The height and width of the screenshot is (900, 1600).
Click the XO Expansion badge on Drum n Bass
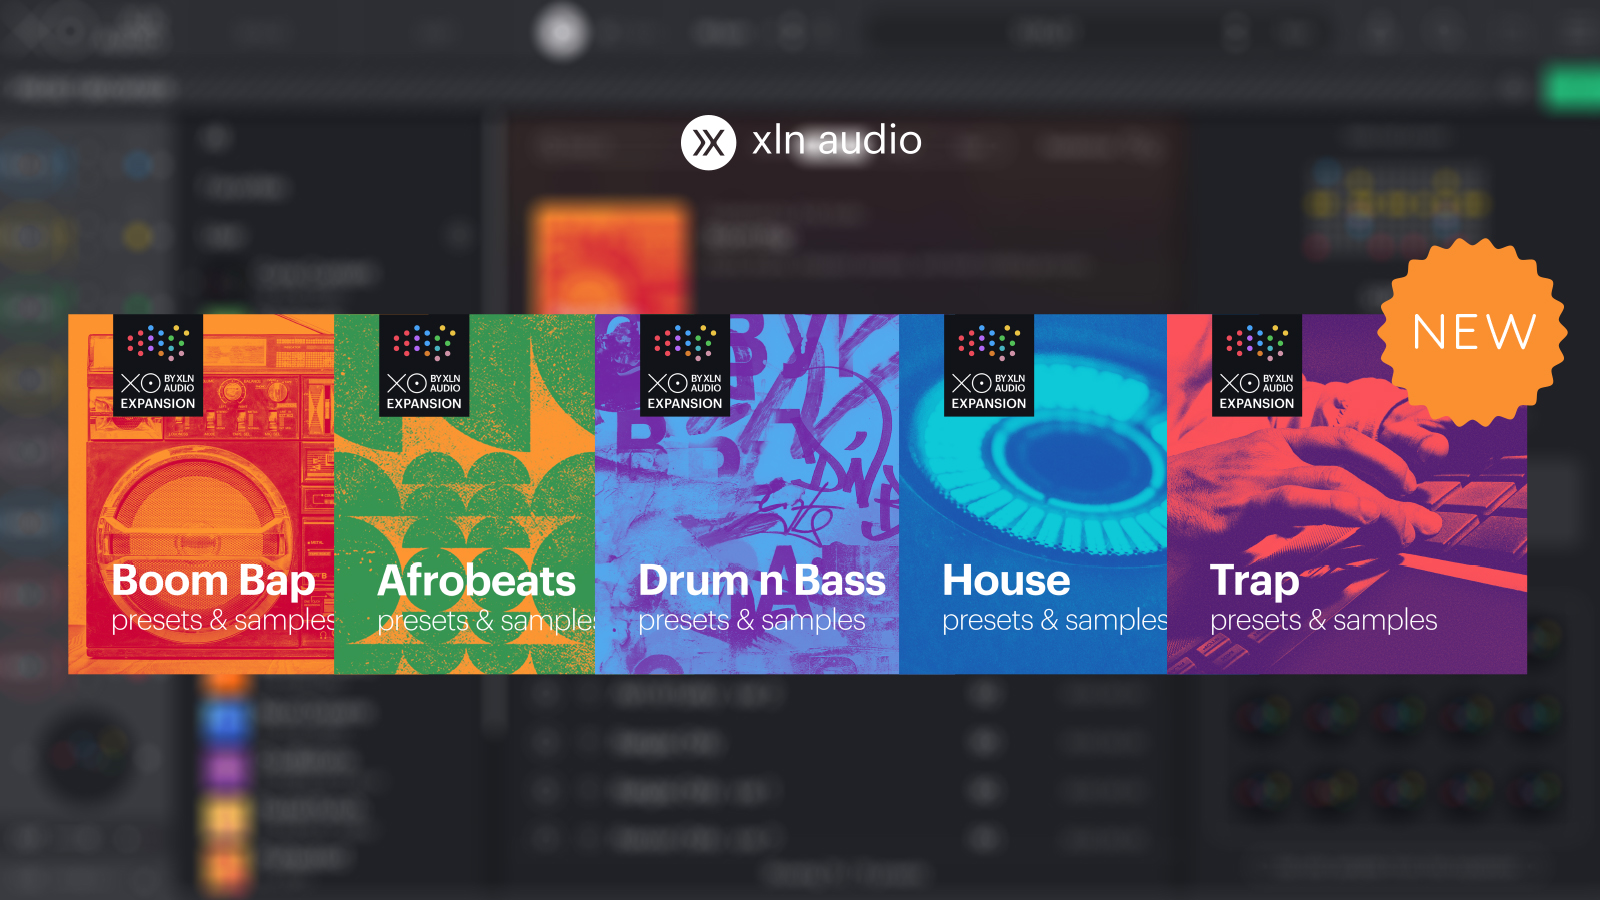coord(685,365)
